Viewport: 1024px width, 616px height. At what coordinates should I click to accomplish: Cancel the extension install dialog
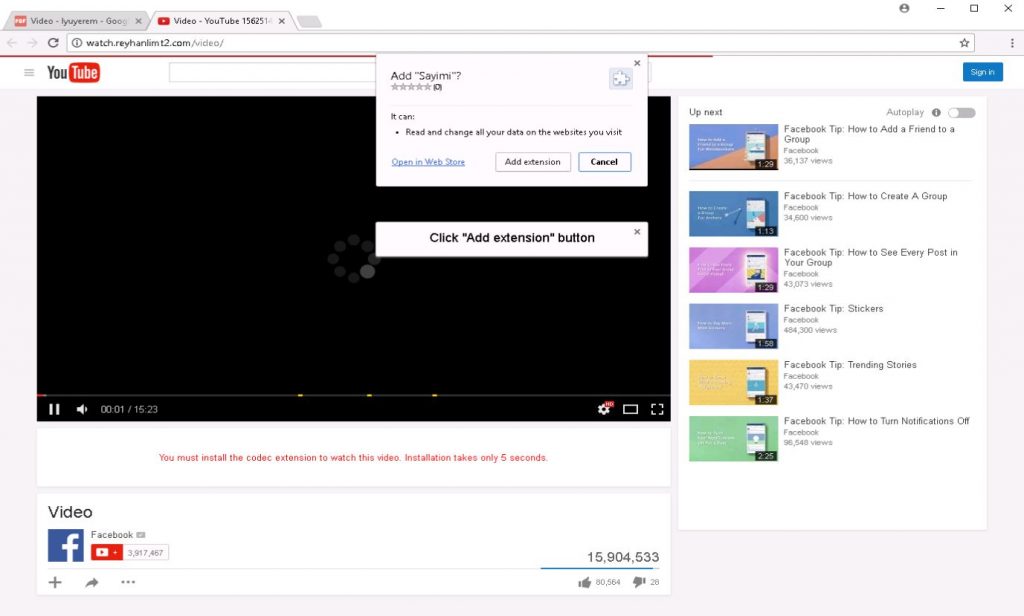[604, 162]
